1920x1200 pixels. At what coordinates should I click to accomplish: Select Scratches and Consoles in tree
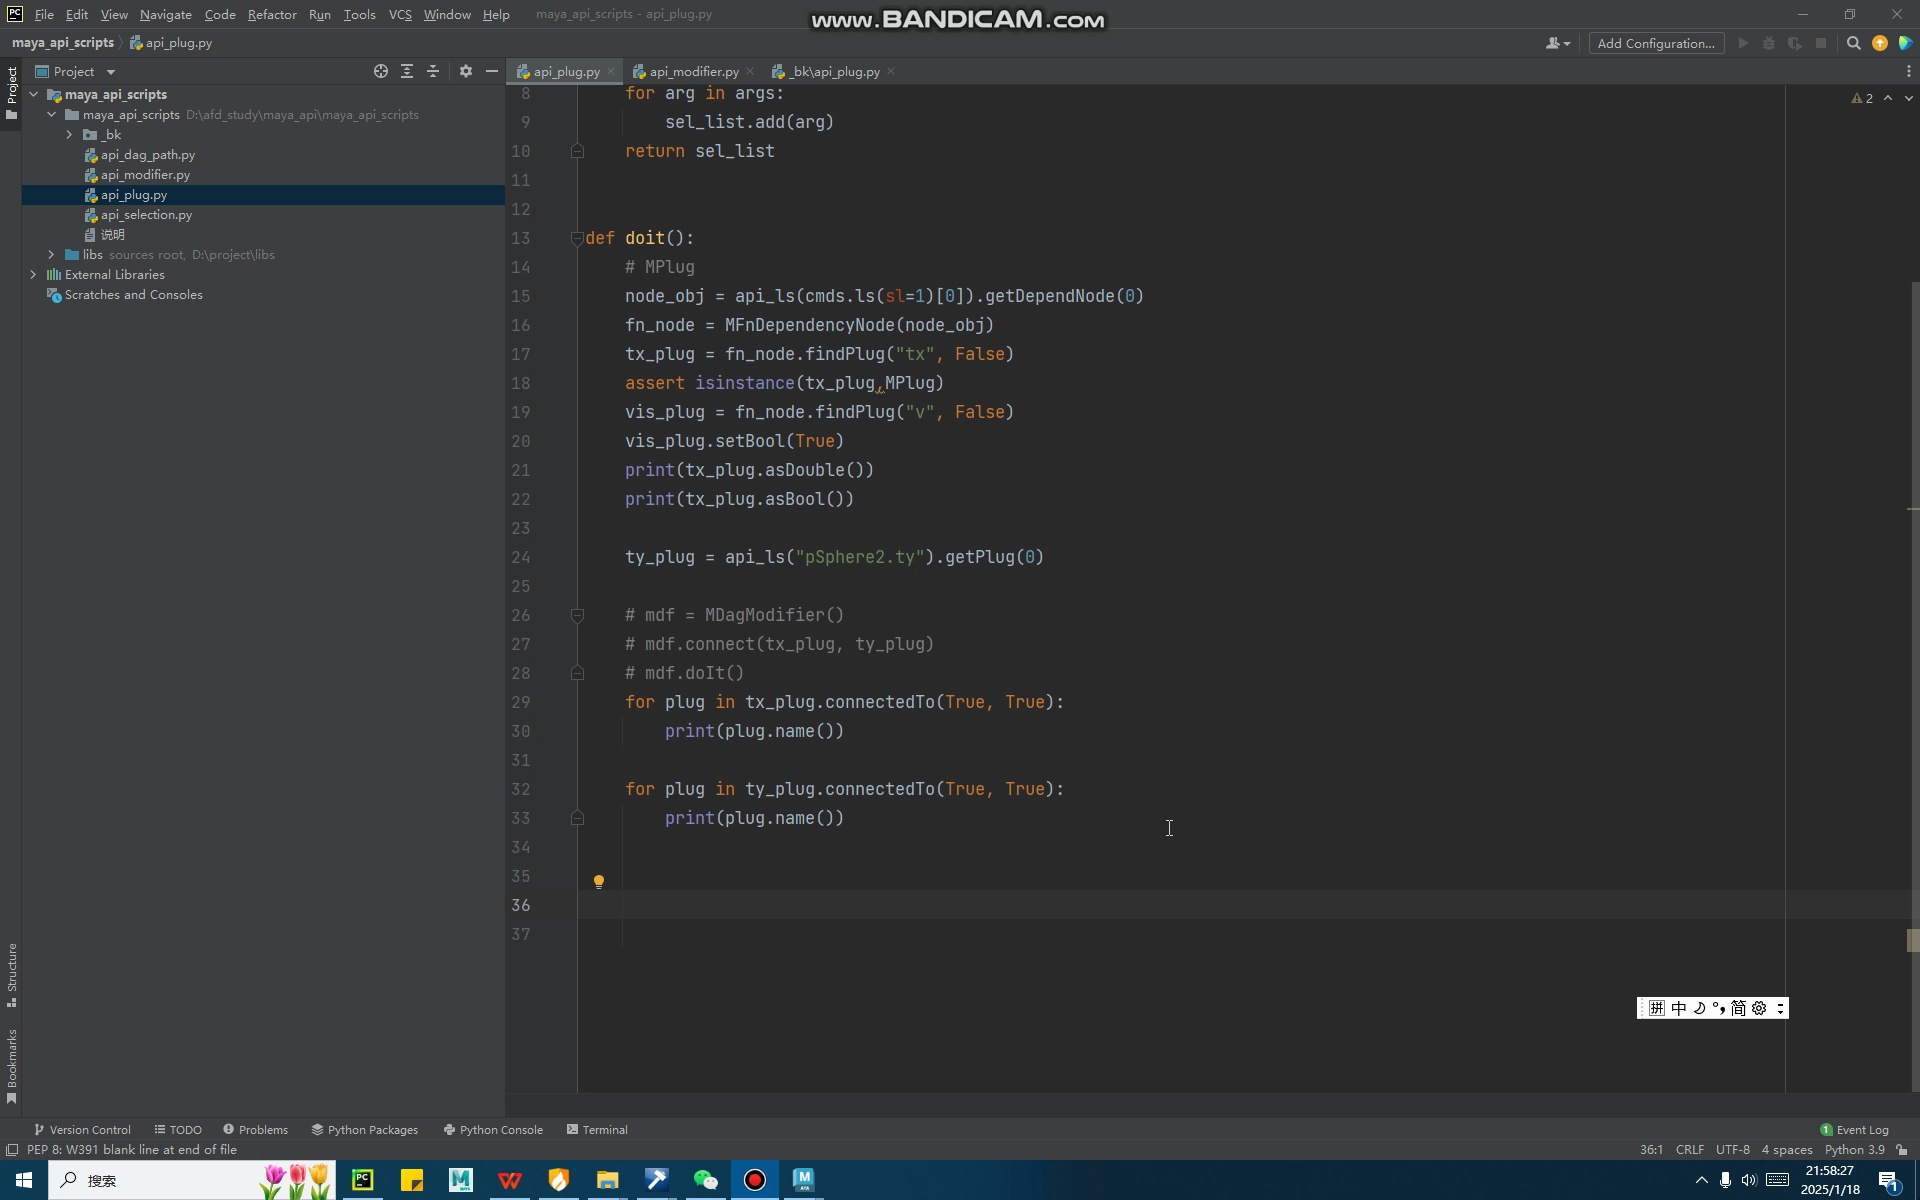133,294
